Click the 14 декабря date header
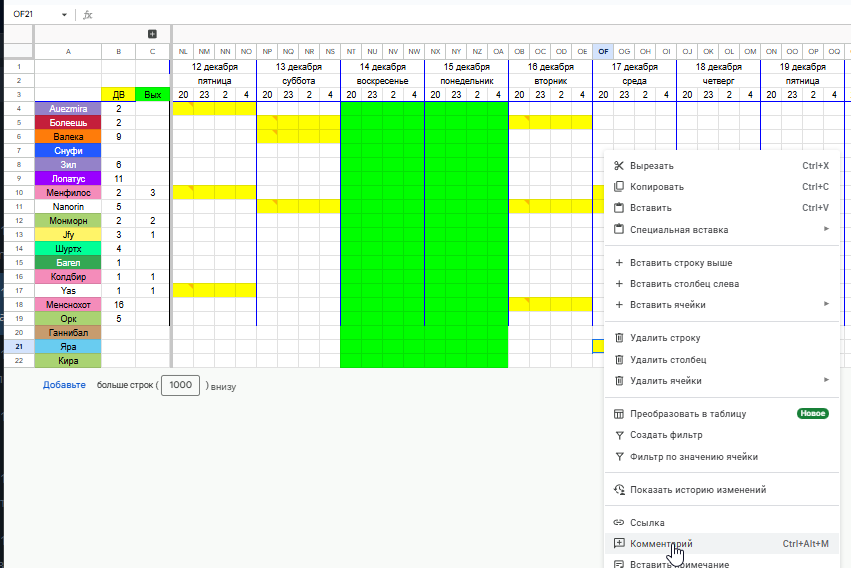 [x=383, y=67]
